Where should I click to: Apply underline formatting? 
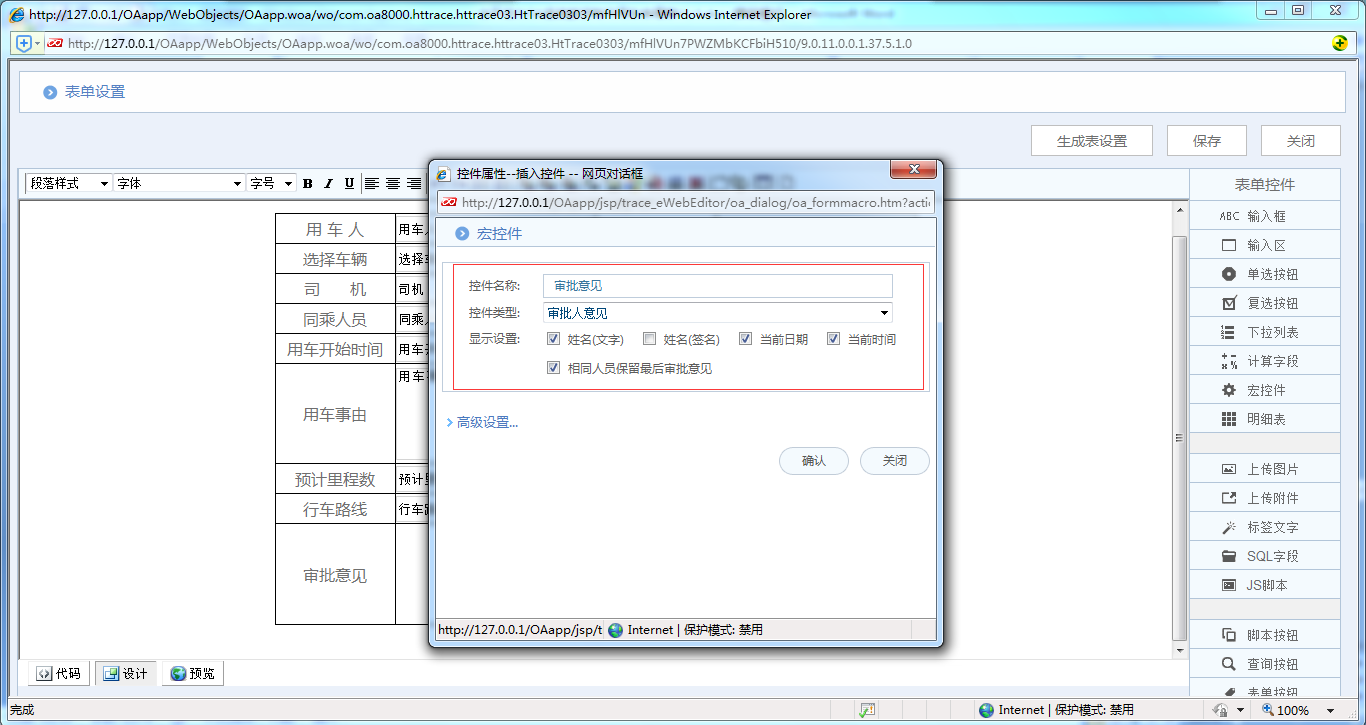click(348, 183)
